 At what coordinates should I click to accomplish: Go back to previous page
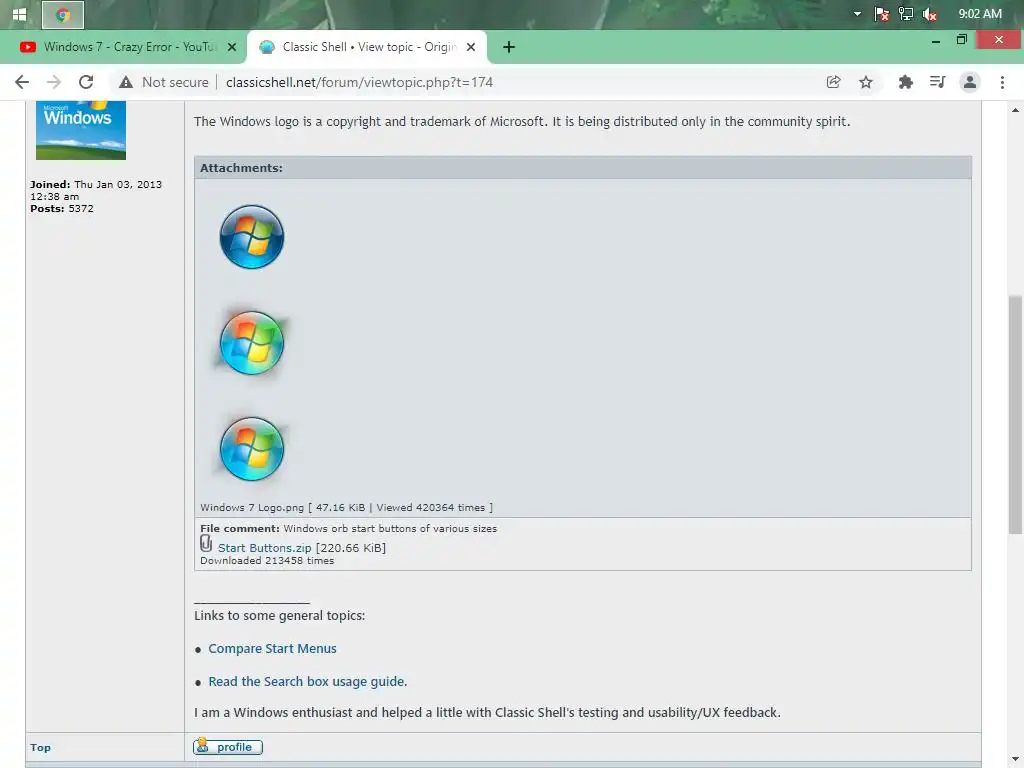point(22,82)
